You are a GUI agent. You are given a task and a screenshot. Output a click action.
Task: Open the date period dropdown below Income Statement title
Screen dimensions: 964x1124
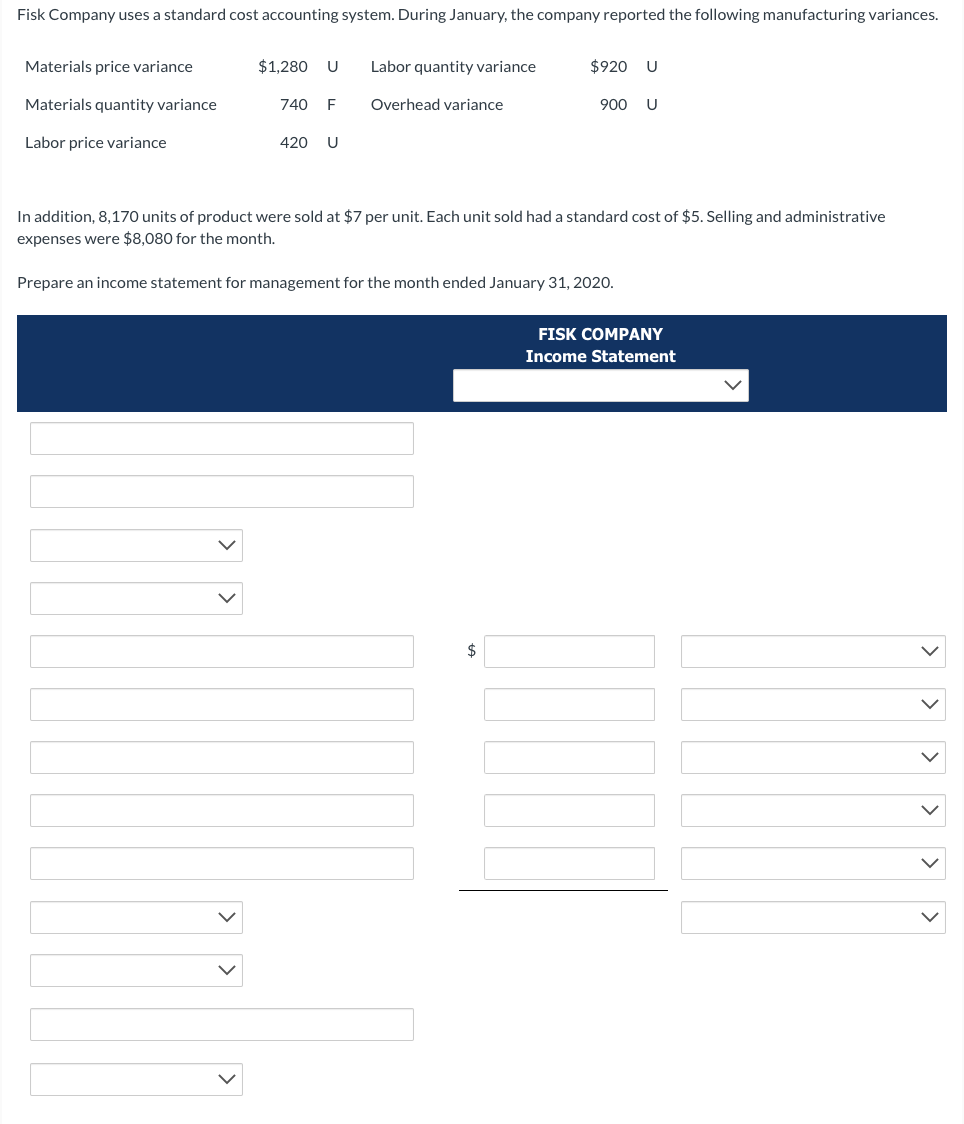[600, 385]
